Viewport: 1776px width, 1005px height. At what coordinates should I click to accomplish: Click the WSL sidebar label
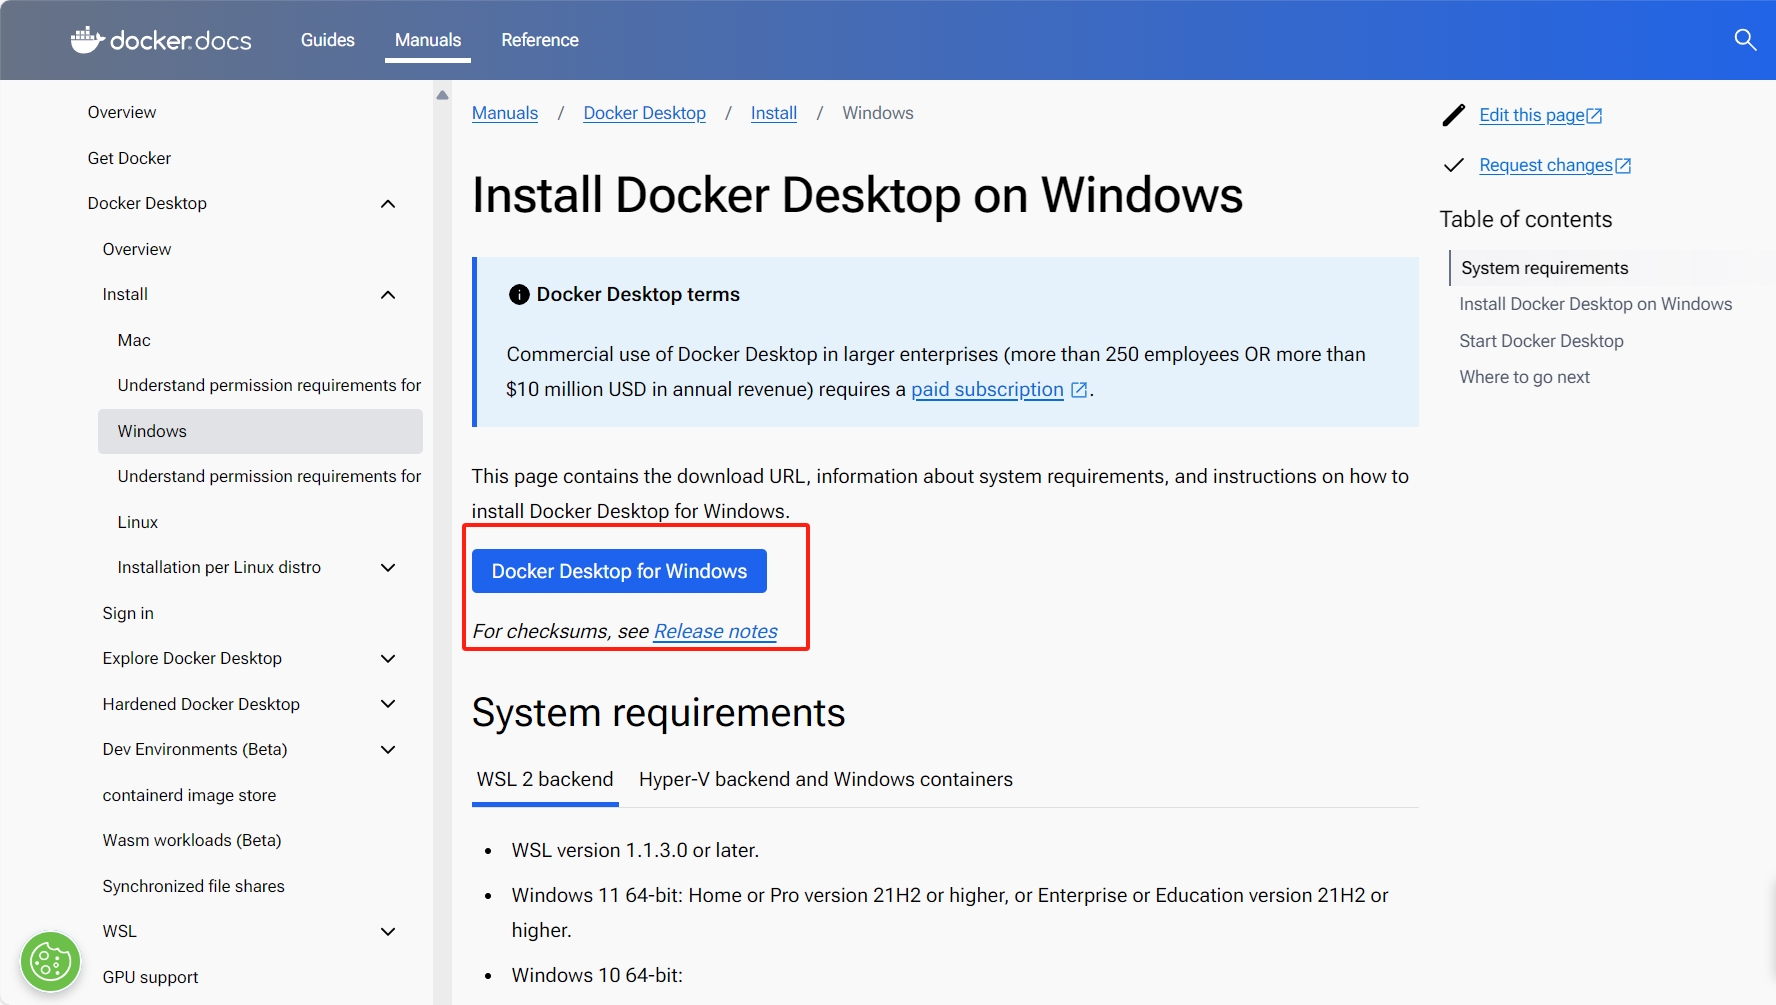tap(120, 931)
